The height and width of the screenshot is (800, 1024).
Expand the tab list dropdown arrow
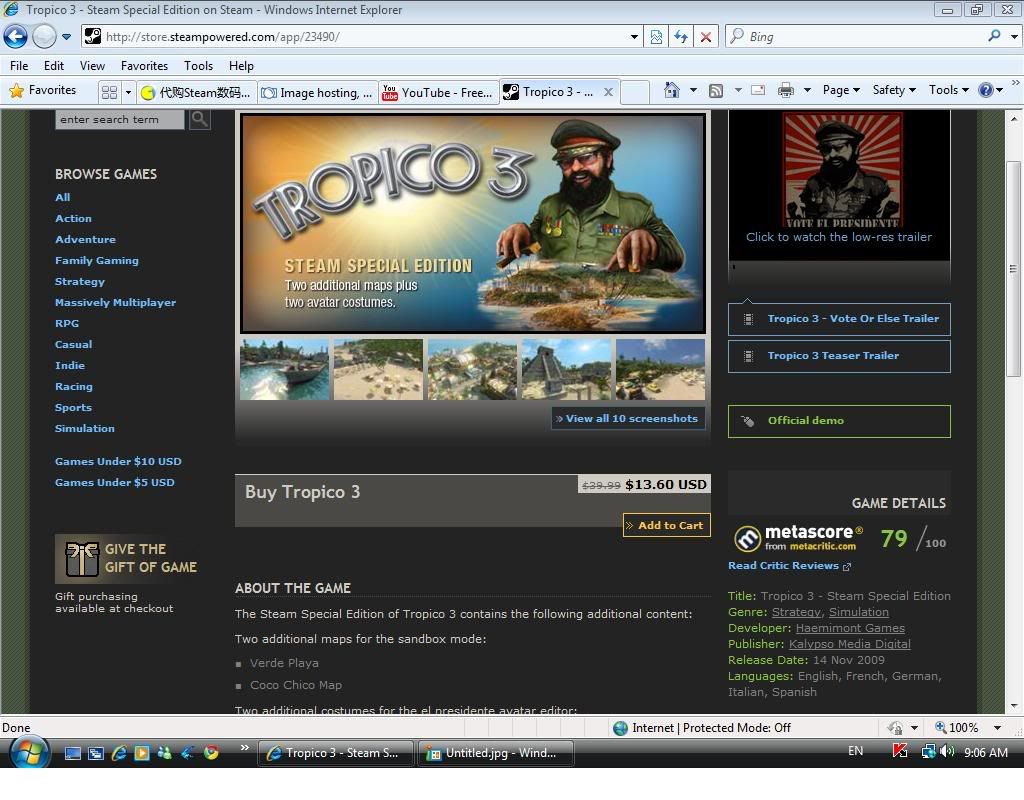click(128, 92)
